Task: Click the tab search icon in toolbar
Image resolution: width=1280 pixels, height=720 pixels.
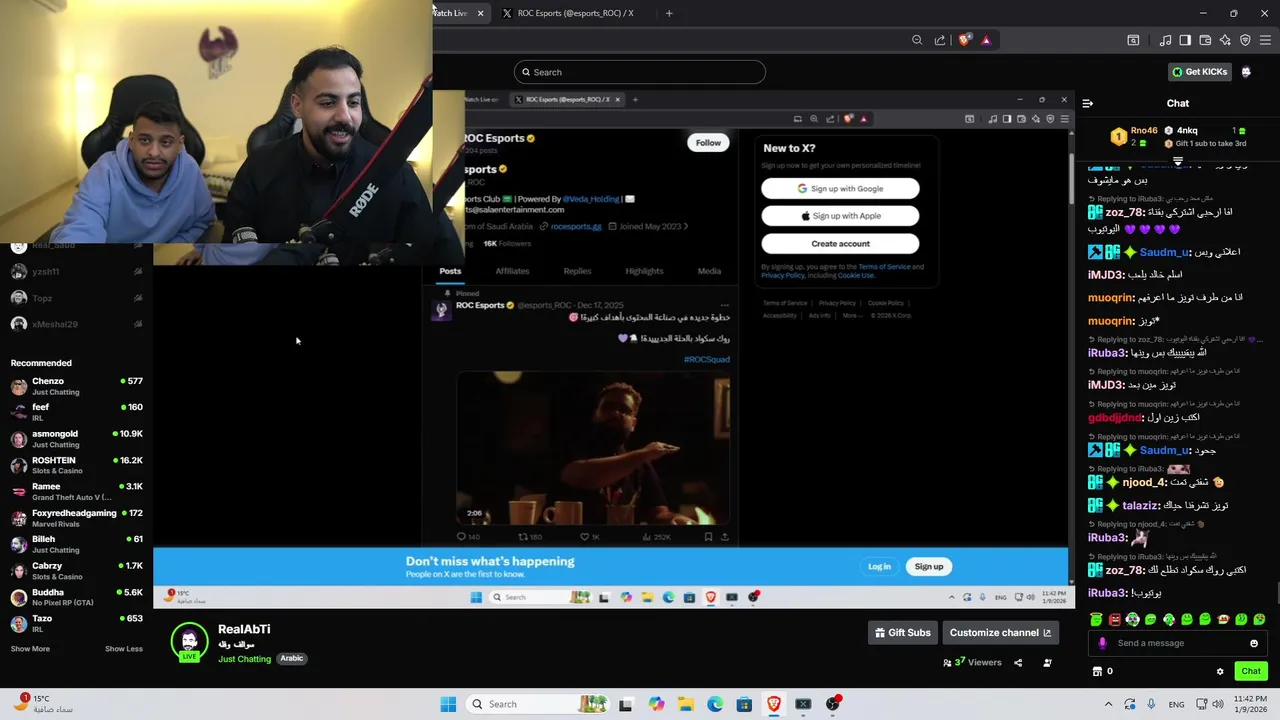Action: point(1133,40)
